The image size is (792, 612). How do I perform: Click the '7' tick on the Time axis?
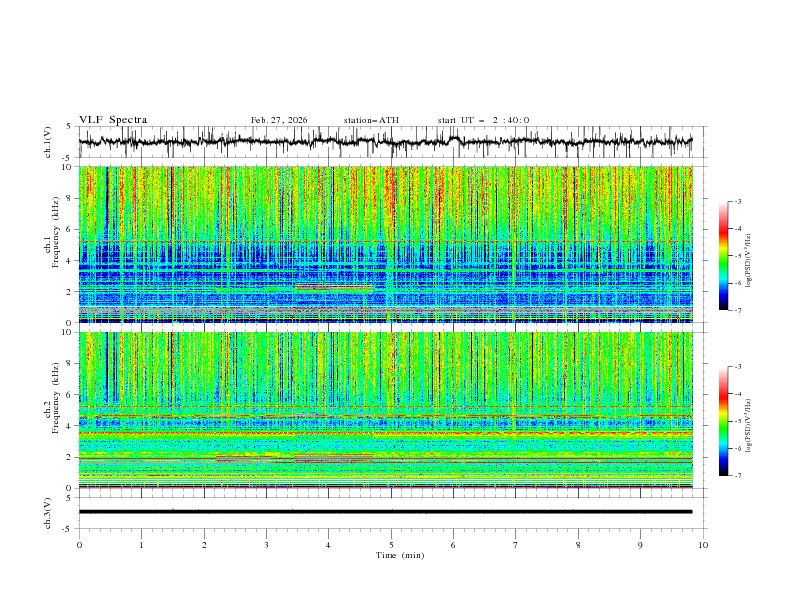[516, 545]
